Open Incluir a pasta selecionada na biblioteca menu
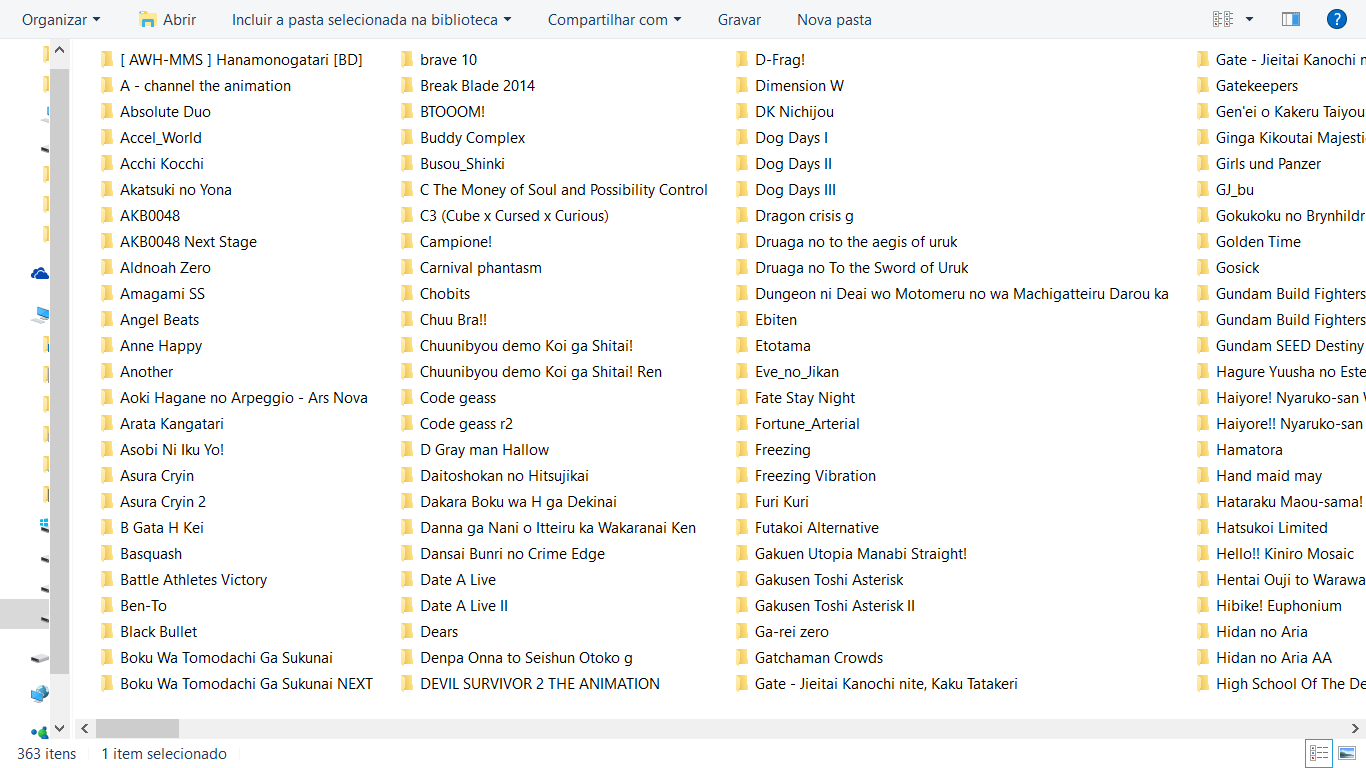 pos(371,19)
